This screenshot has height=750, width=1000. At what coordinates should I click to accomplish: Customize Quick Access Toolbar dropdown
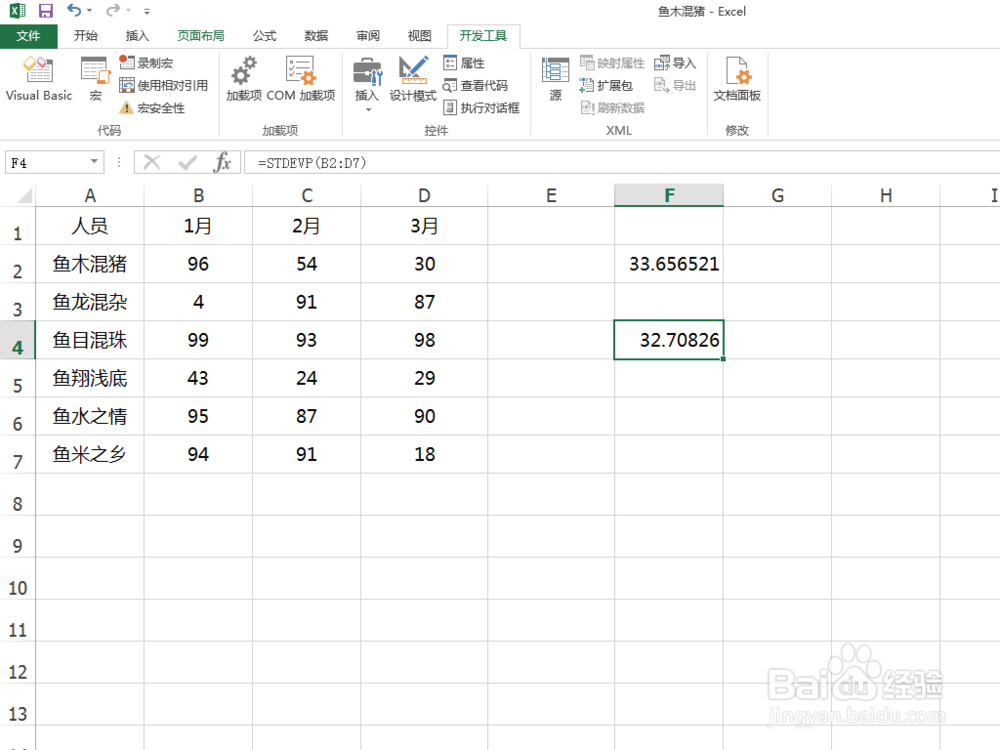click(x=147, y=11)
